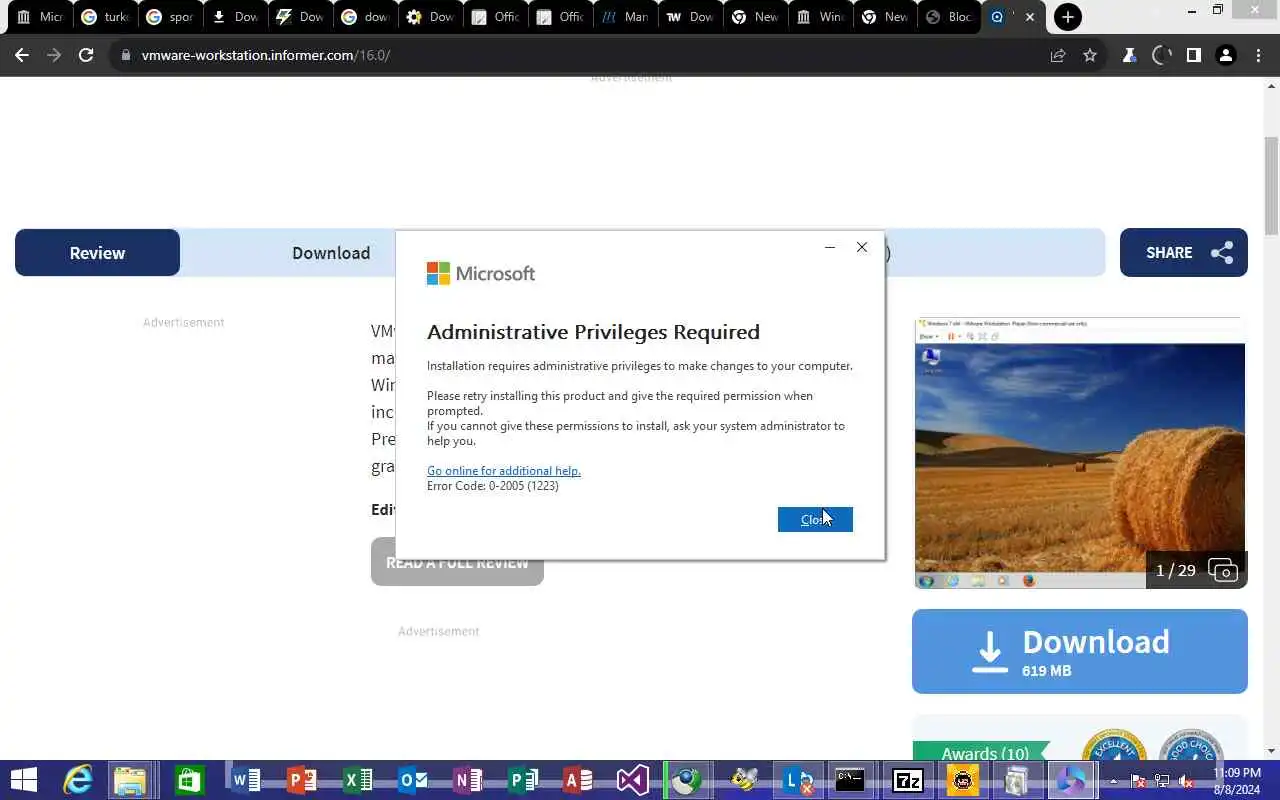
Task: Open File Explorer from the taskbar
Action: point(131,780)
